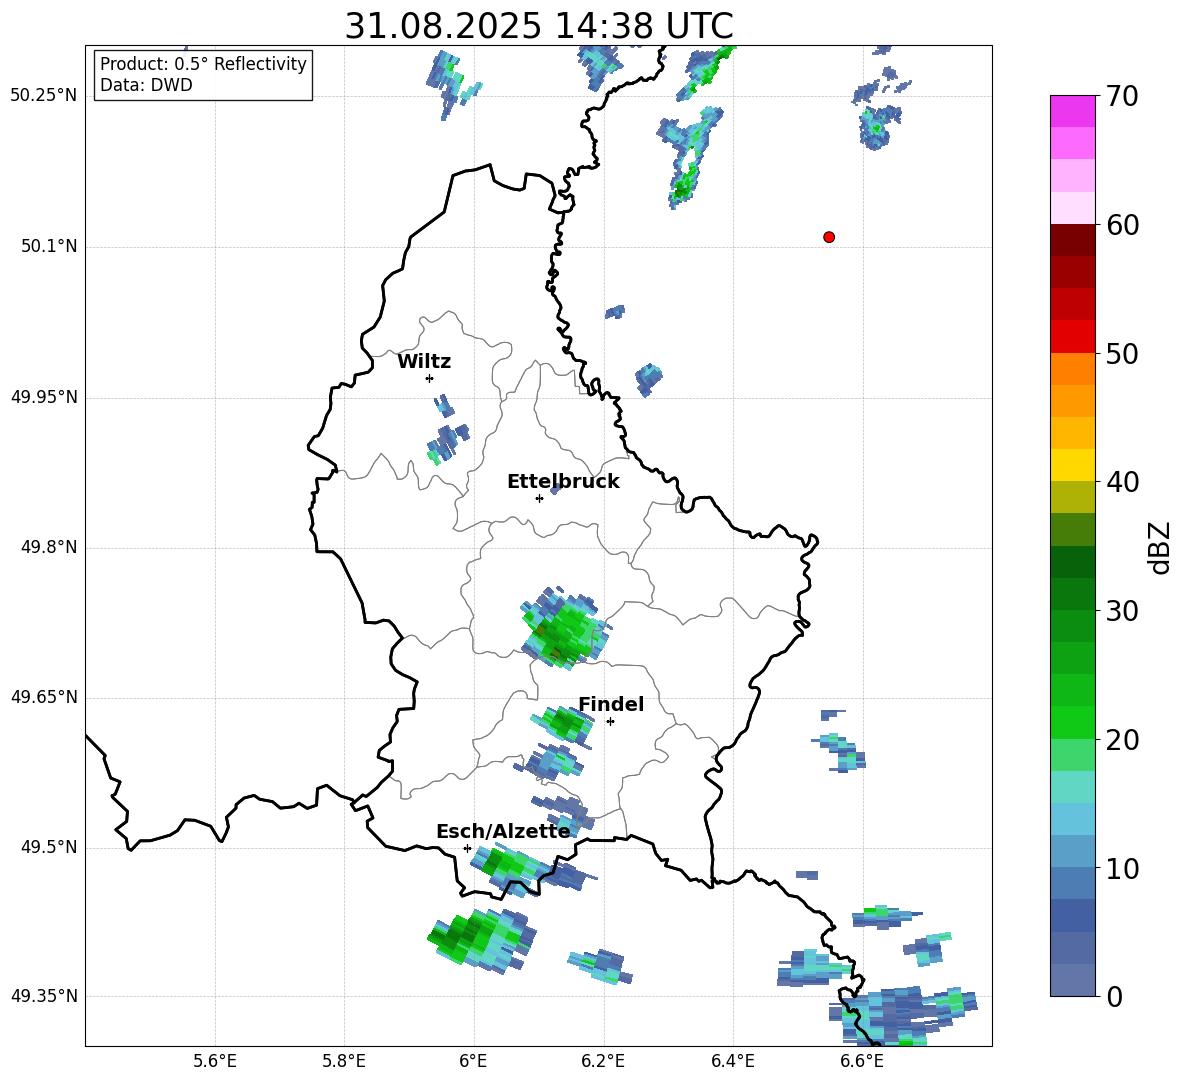The height and width of the screenshot is (1081, 1184).
Task: Click the Findel city label
Action: pos(611,704)
